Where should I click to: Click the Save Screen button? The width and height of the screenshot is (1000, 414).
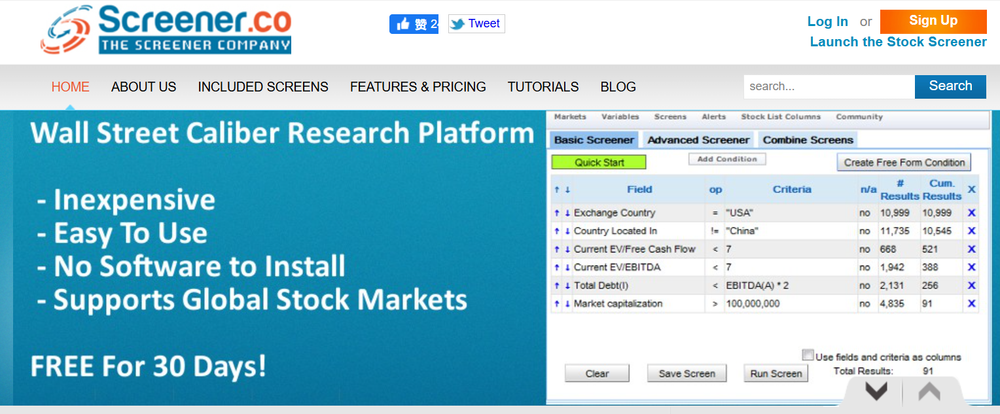687,373
